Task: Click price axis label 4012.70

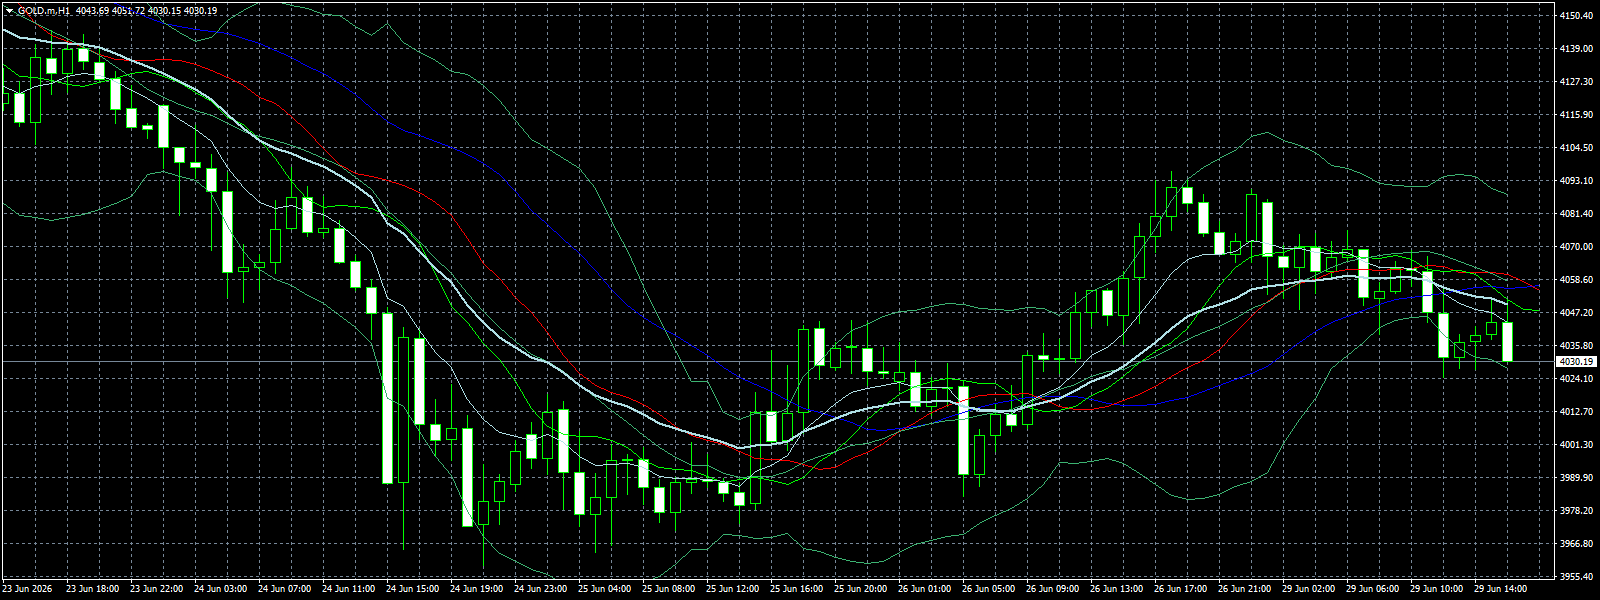Action: pyautogui.click(x=1576, y=412)
